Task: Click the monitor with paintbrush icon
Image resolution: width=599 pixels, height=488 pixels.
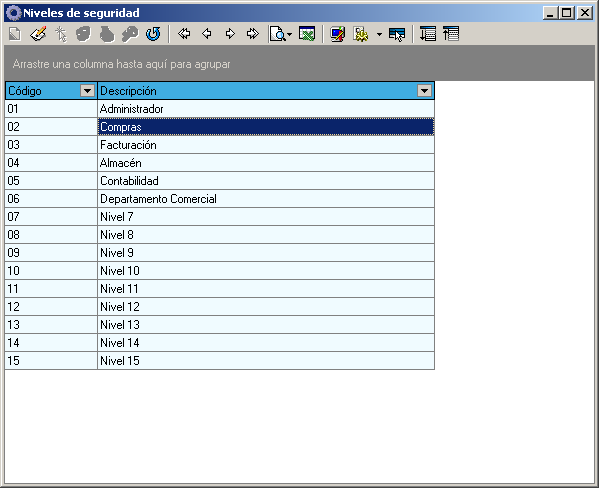Action: tap(338, 34)
